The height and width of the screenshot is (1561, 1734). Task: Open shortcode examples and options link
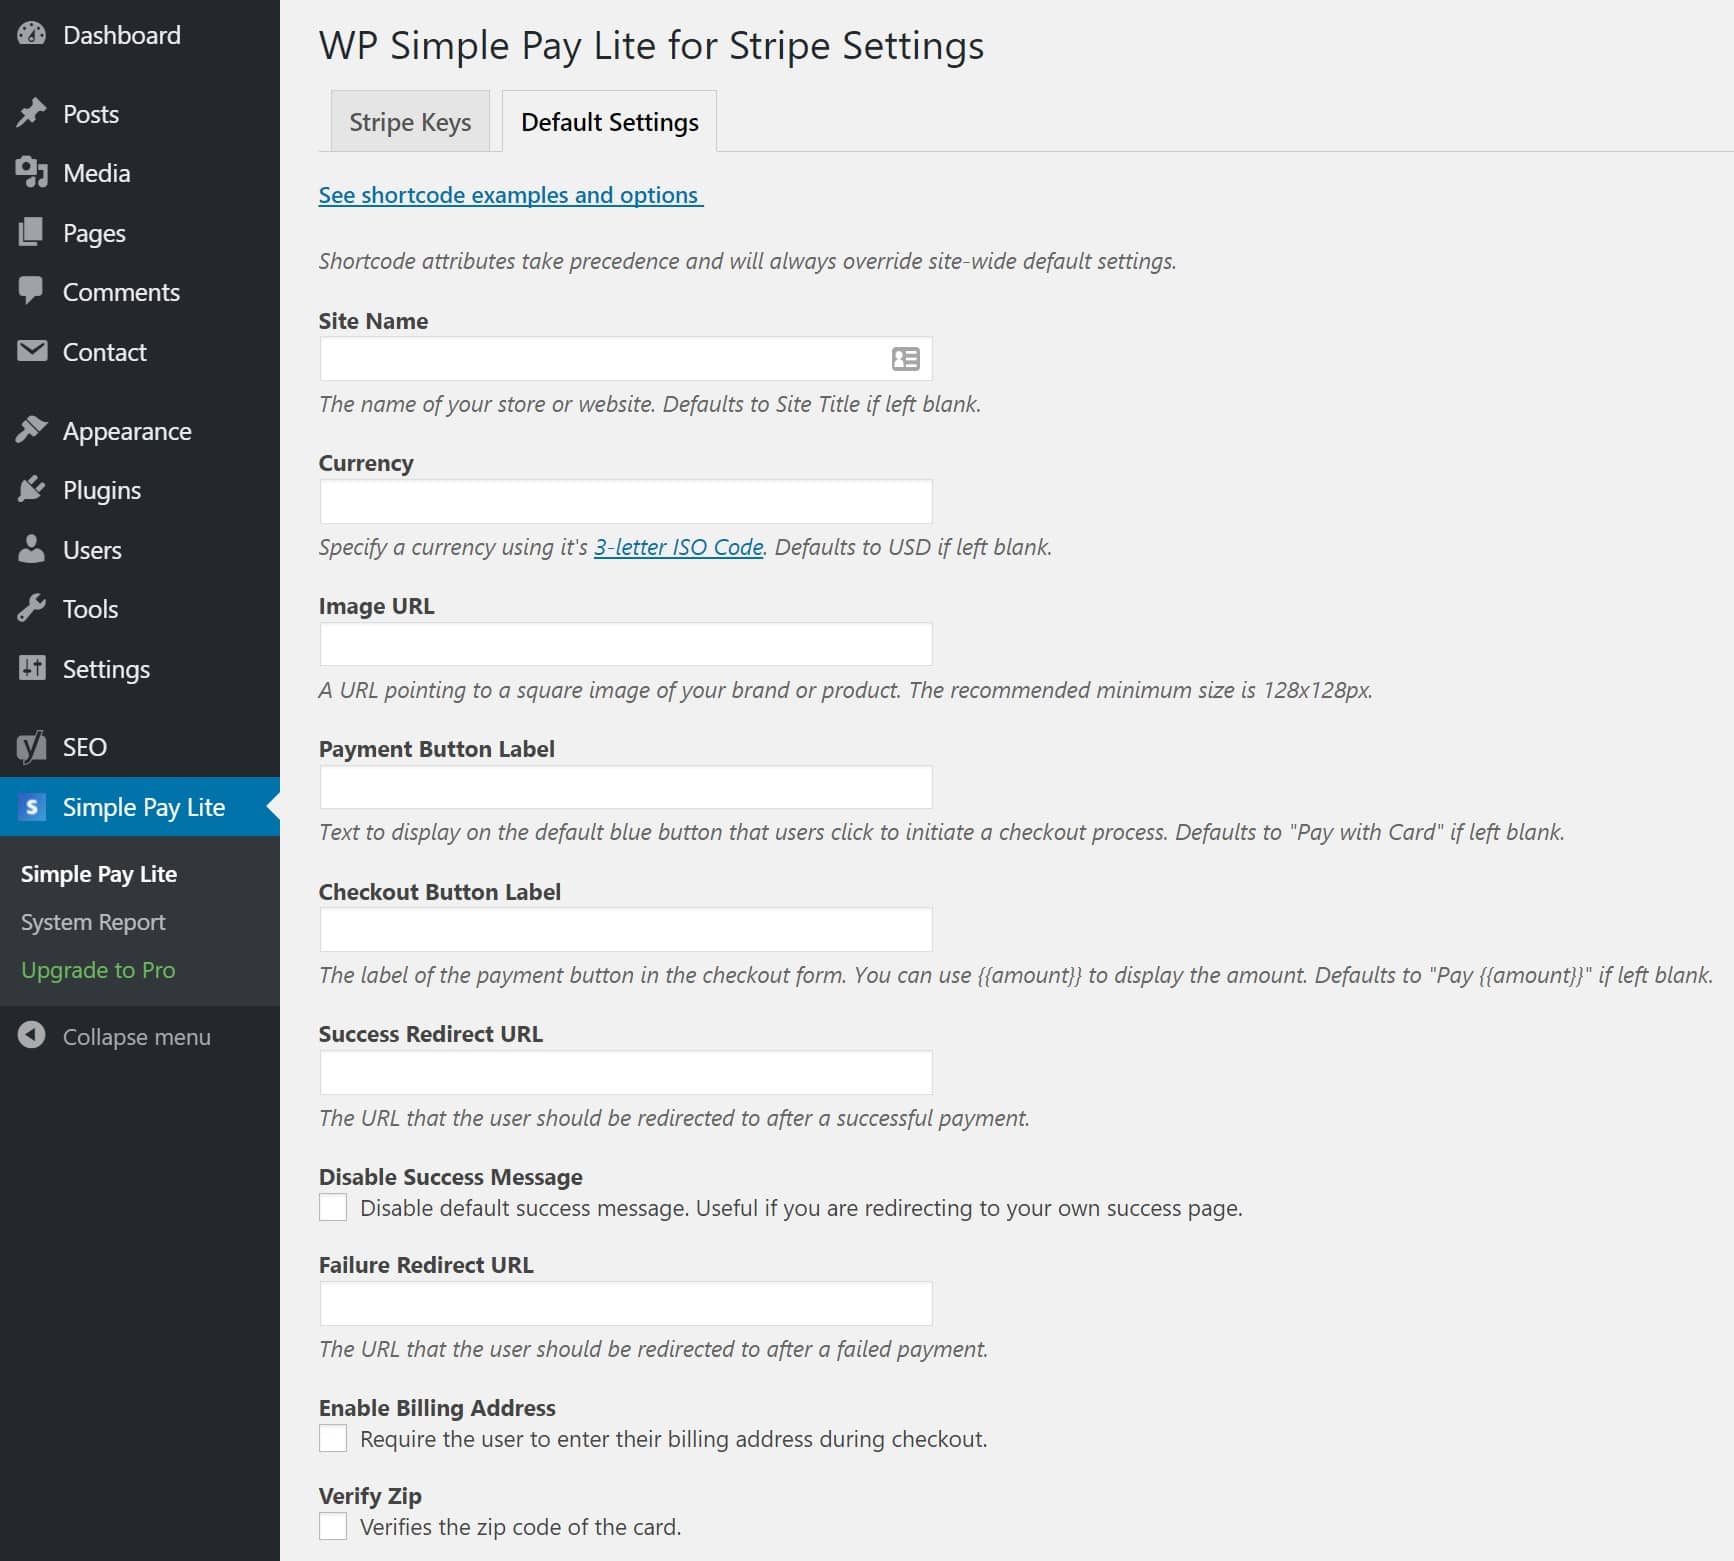point(508,195)
